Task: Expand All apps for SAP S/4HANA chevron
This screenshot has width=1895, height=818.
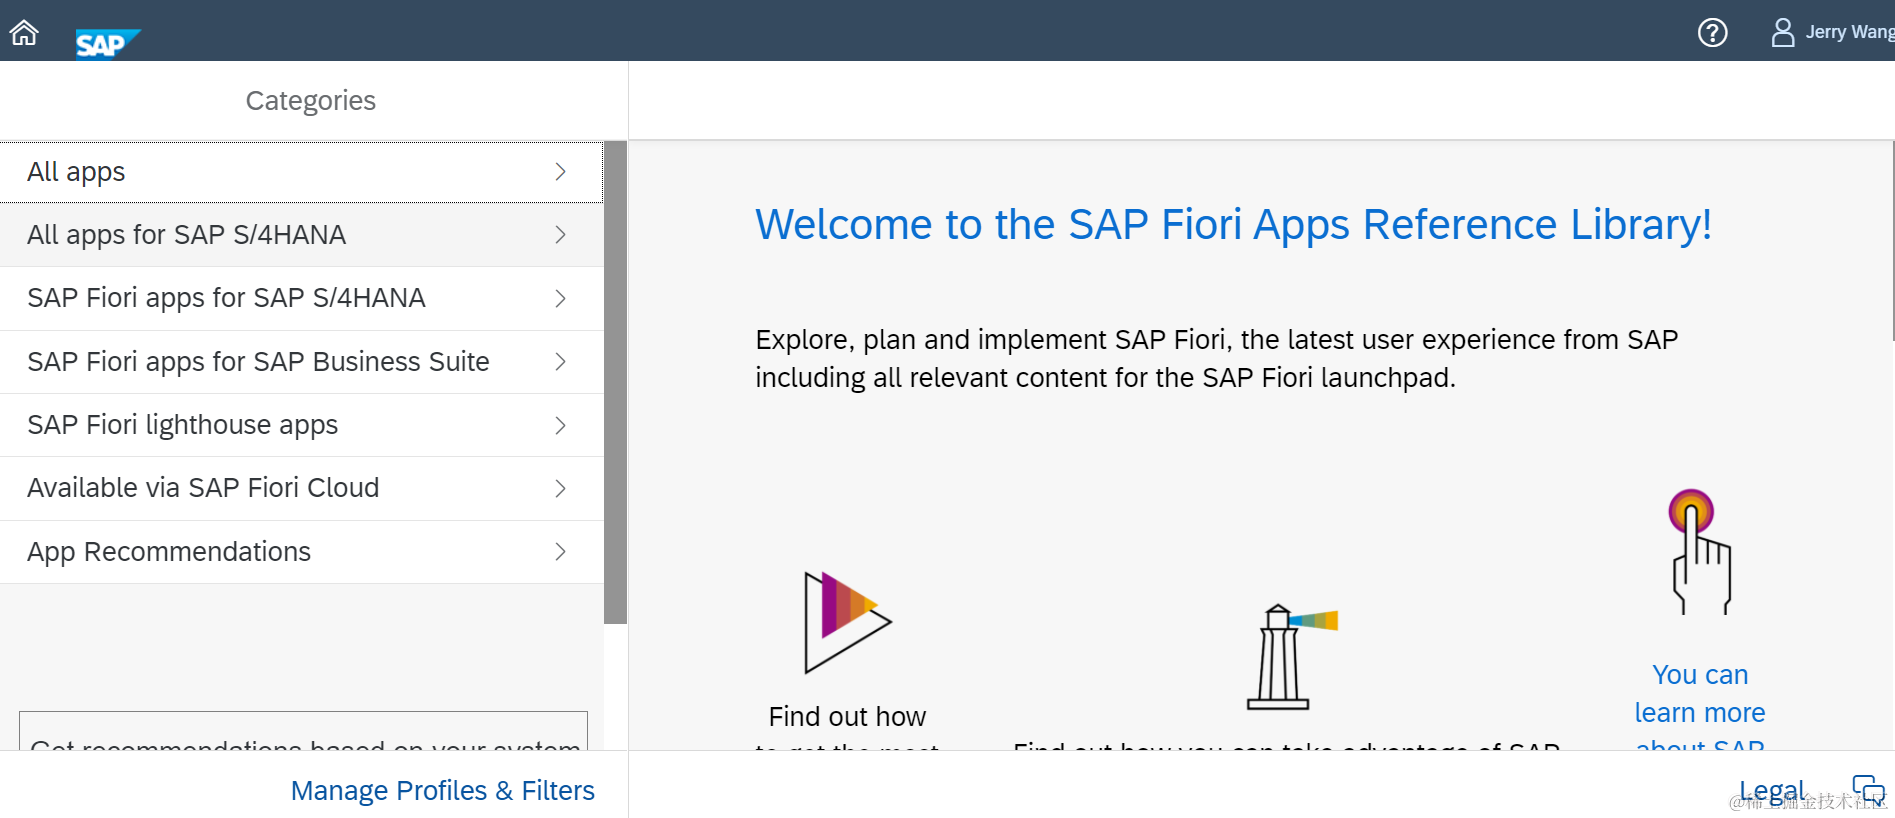Action: click(x=561, y=235)
